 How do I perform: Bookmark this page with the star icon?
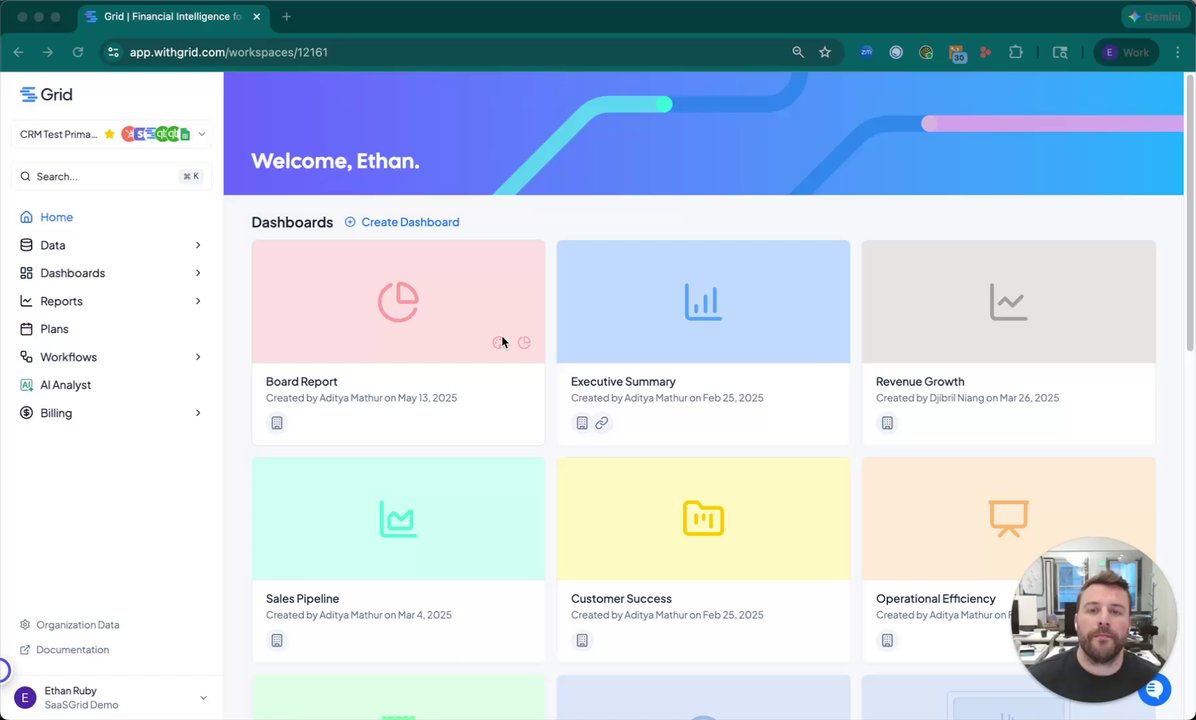(x=825, y=52)
